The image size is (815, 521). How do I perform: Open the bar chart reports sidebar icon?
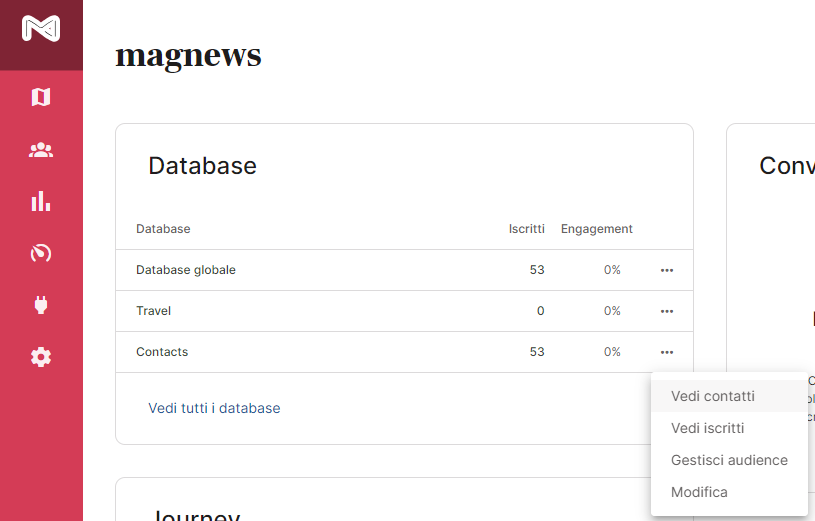coord(41,201)
